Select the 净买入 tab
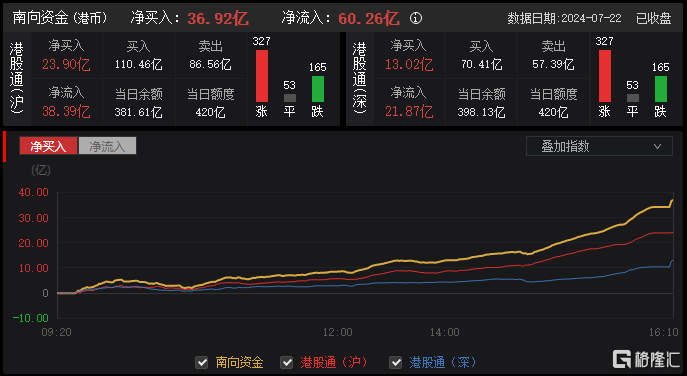 tap(48, 146)
